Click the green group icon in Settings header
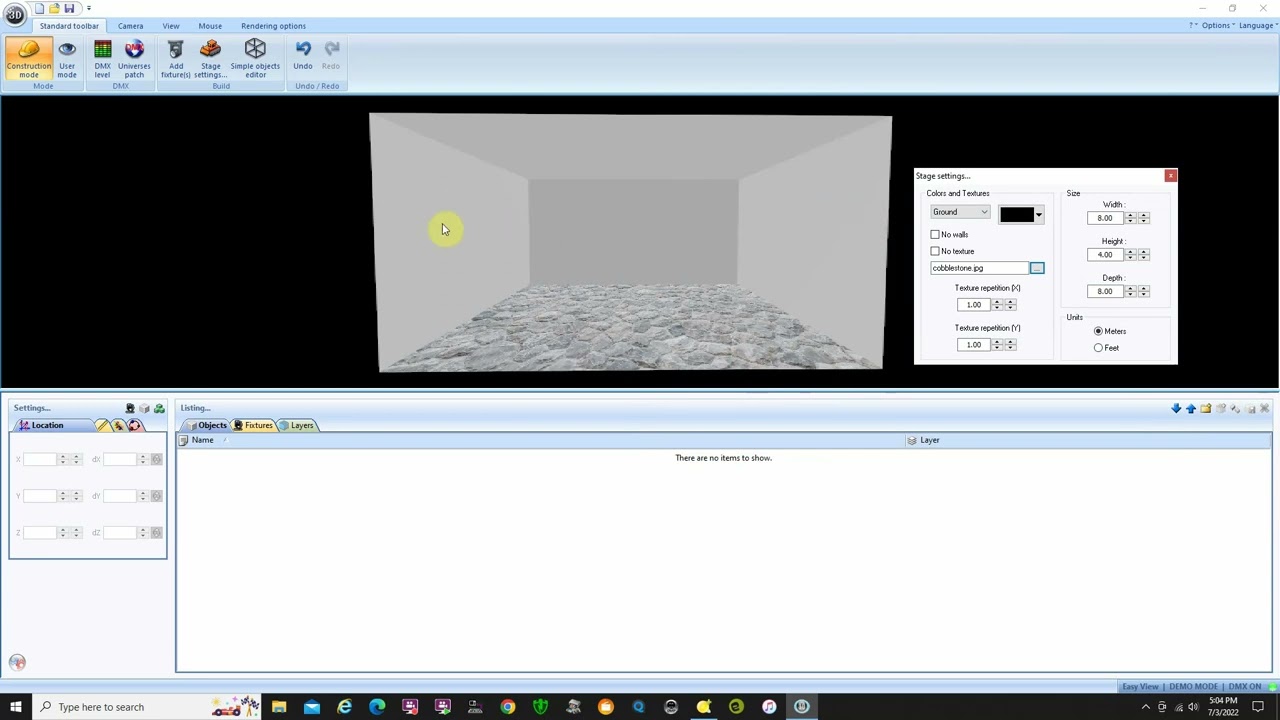 click(159, 408)
